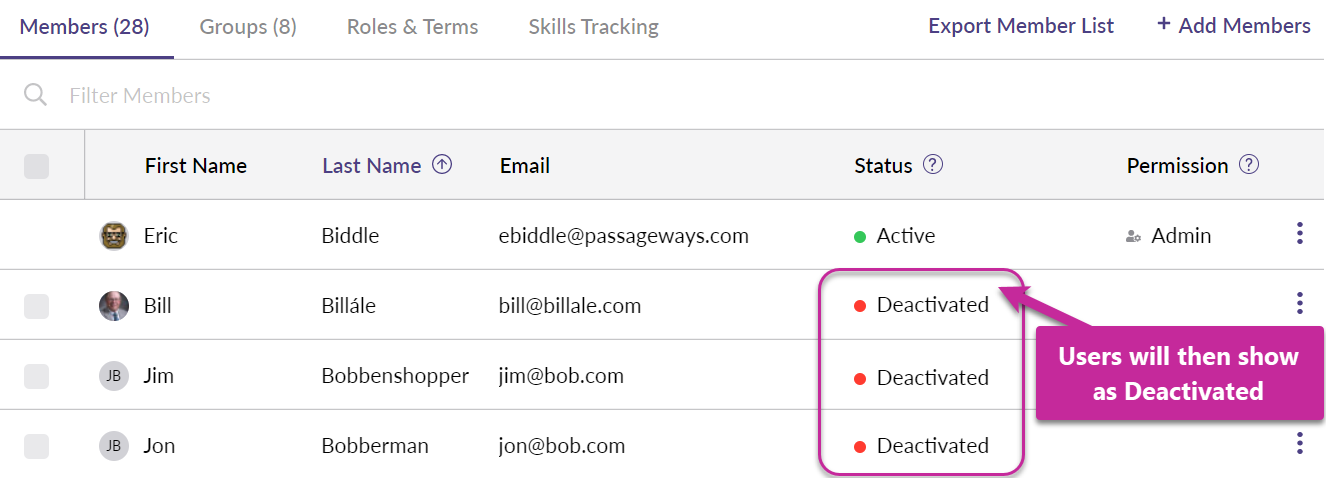Toggle the select-all header checkbox
1326x478 pixels.
(x=36, y=166)
